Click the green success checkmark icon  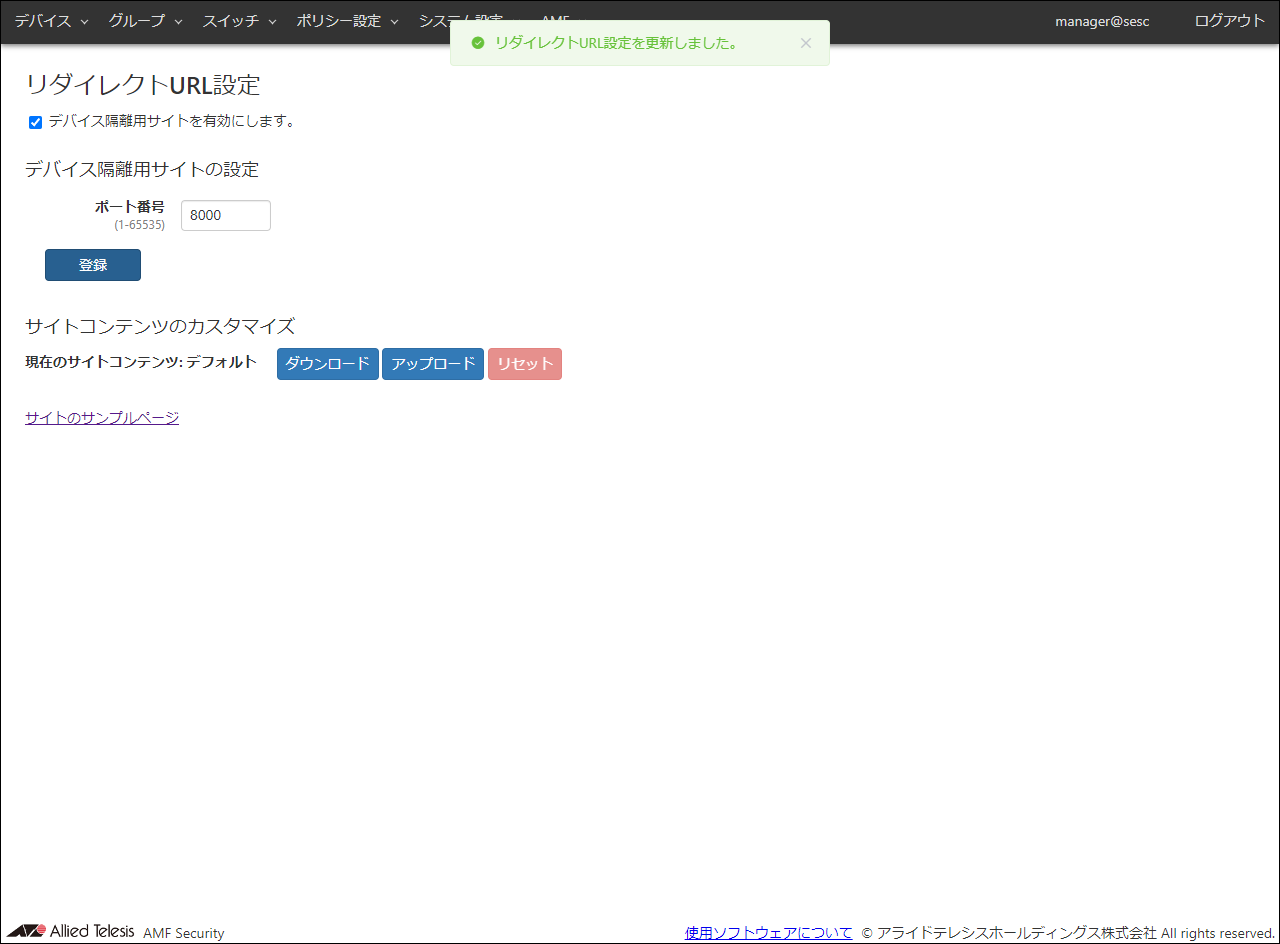click(478, 43)
